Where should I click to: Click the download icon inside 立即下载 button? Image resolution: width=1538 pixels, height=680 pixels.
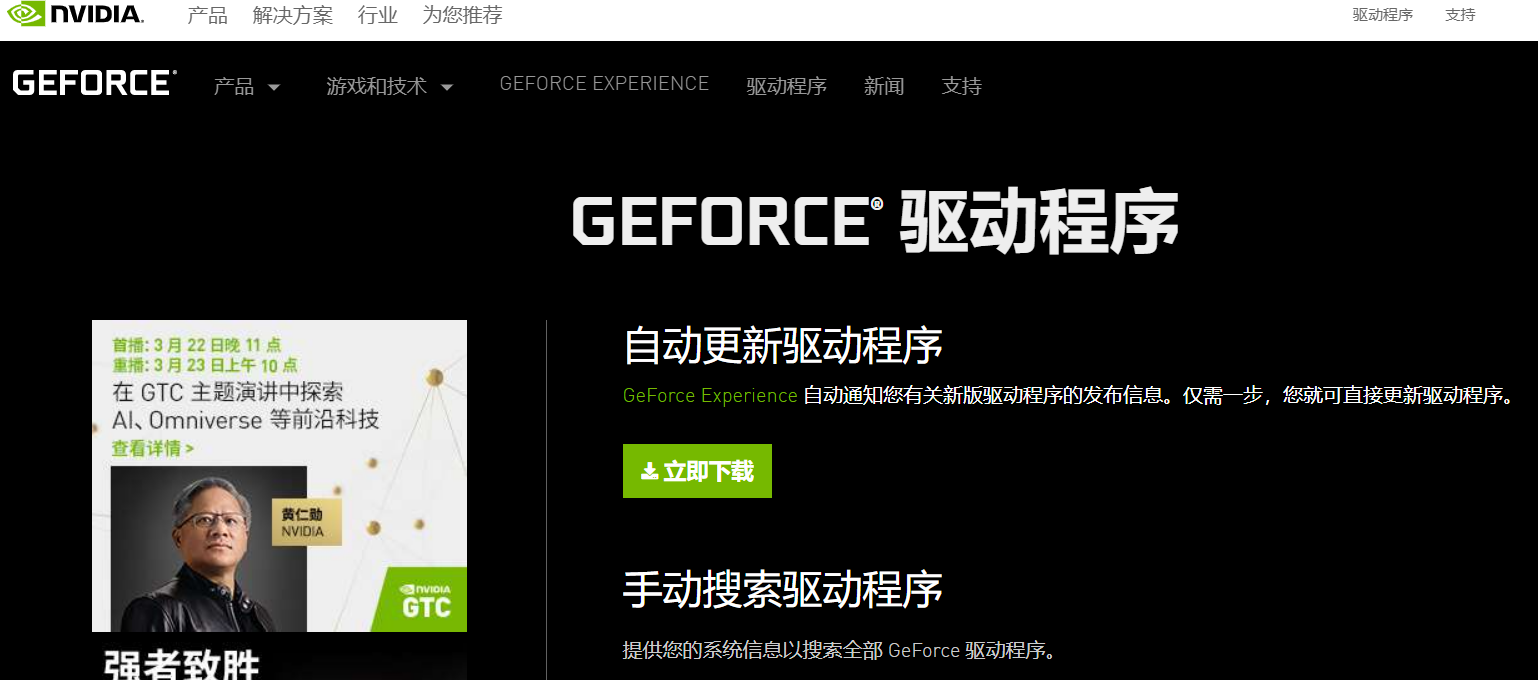tap(648, 470)
